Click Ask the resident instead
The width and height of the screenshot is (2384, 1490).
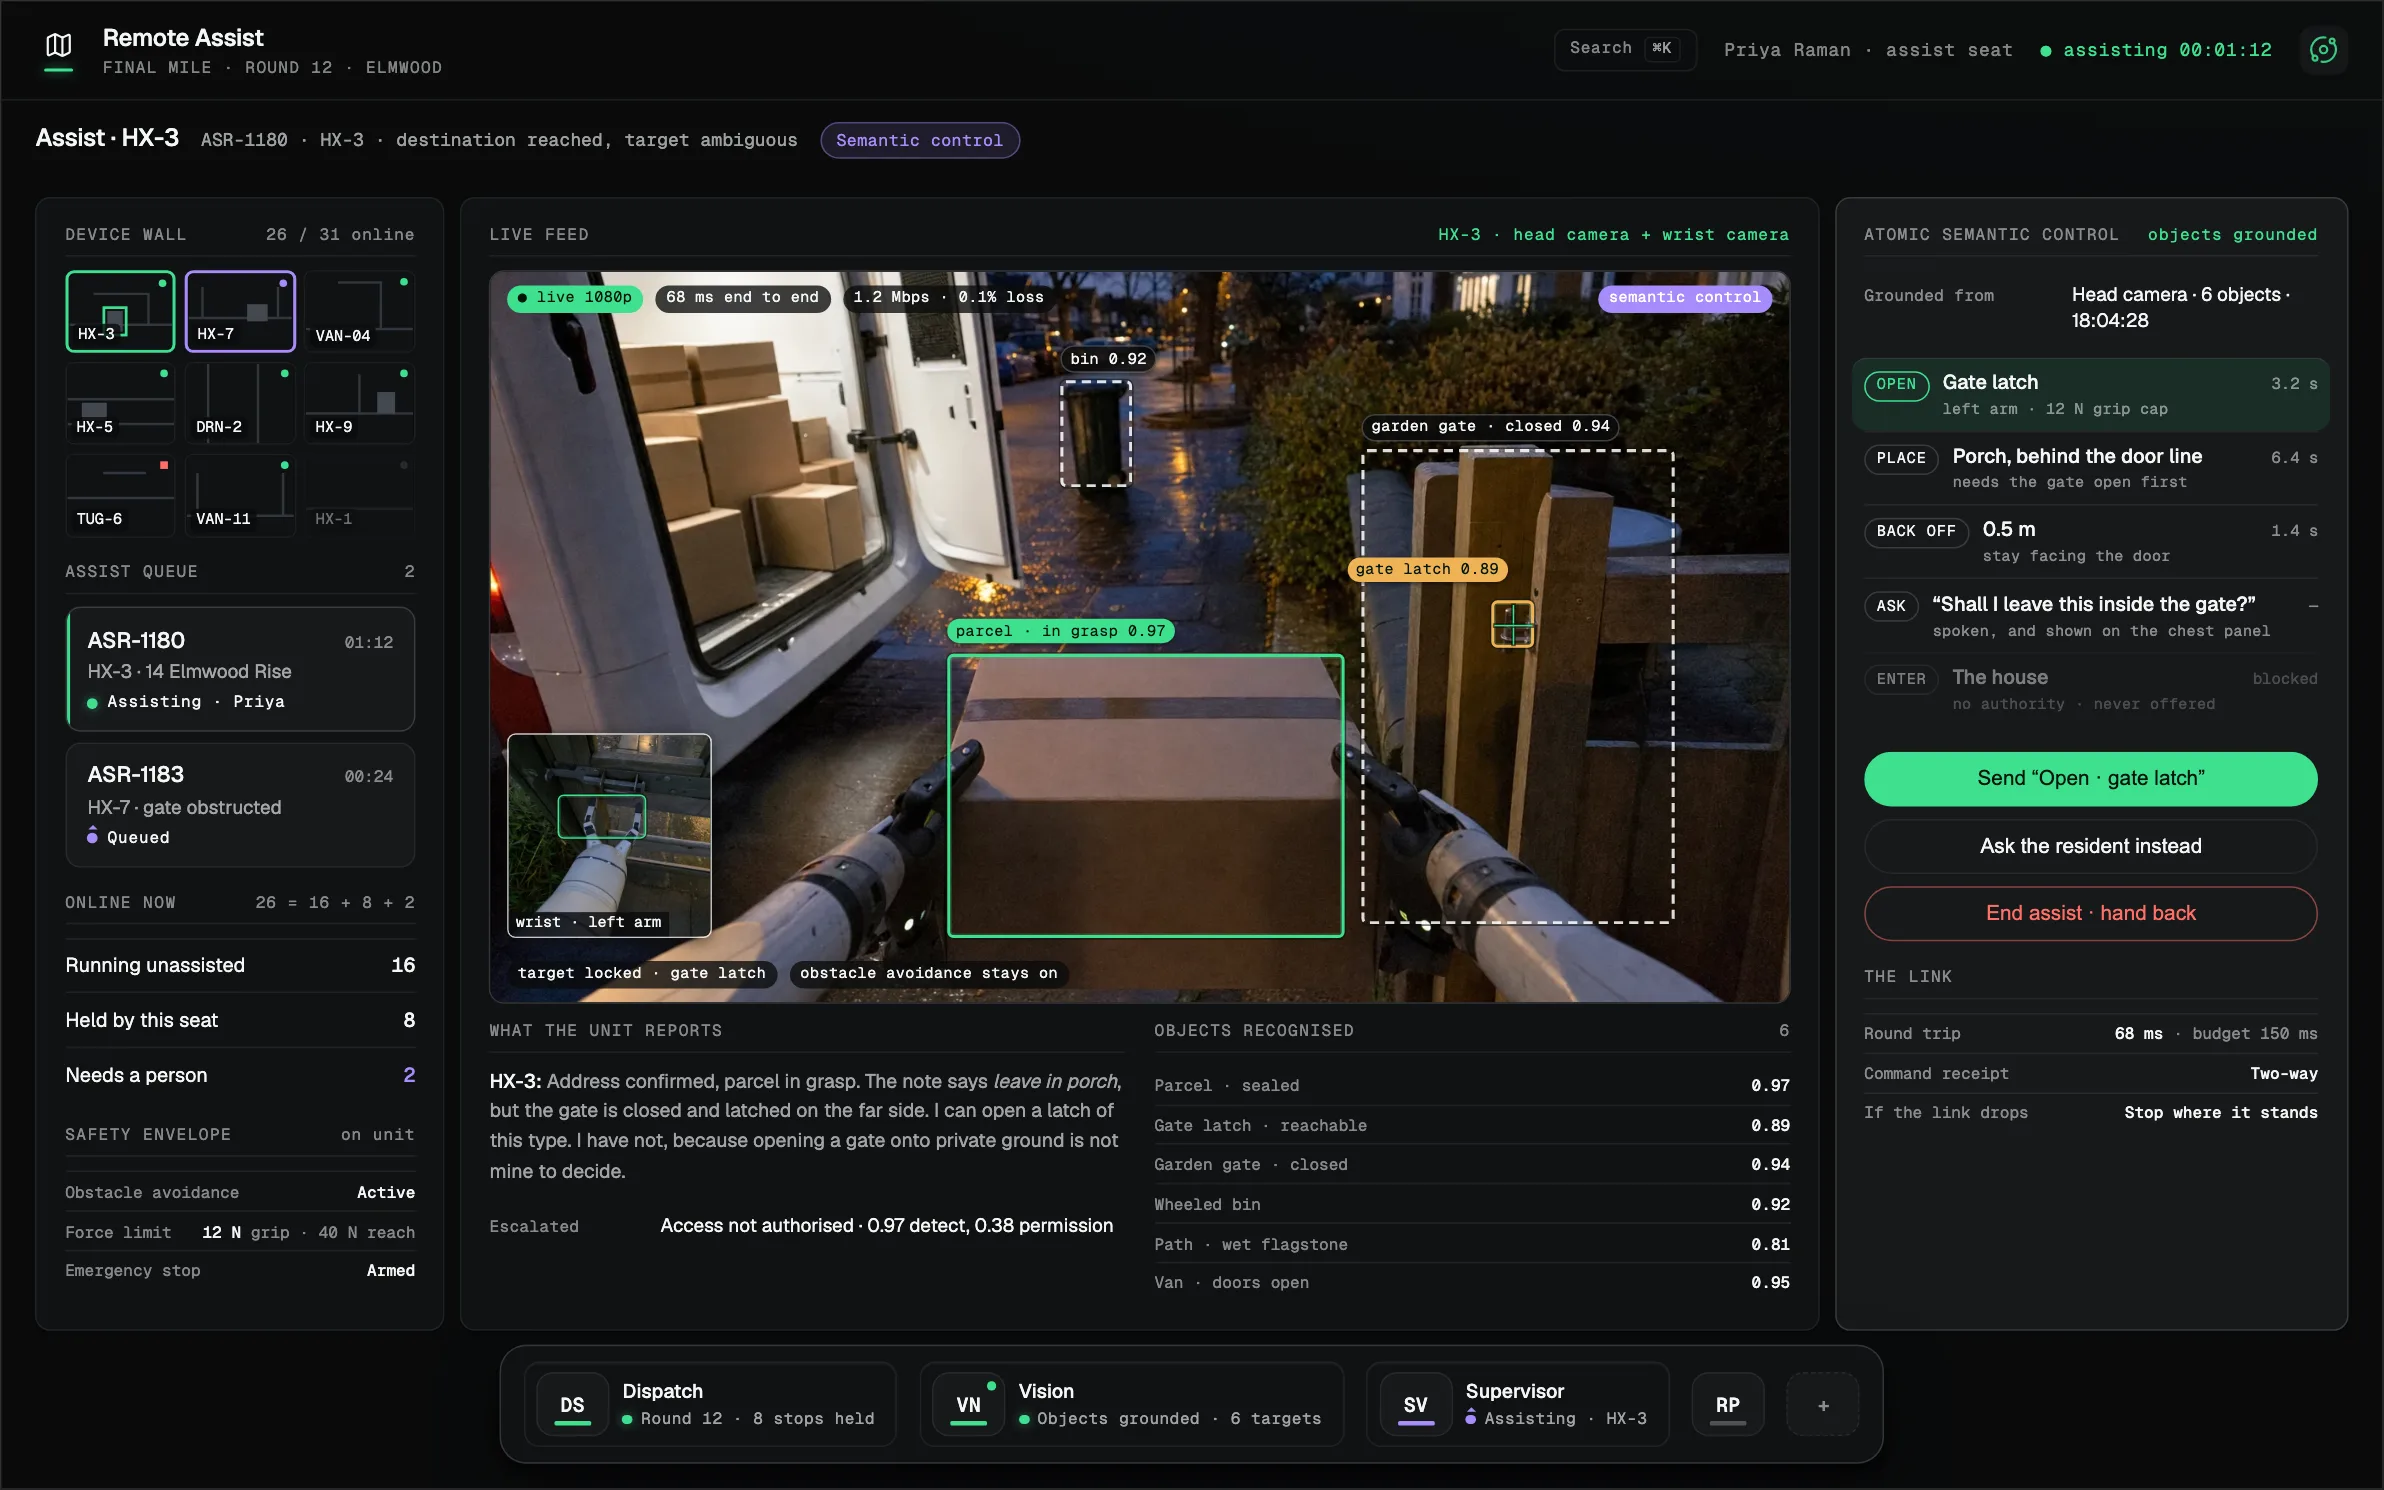2090,846
